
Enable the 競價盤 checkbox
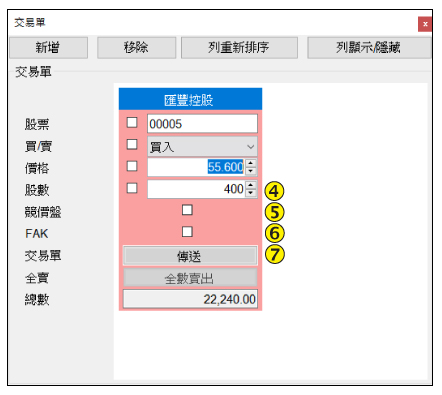187,210
